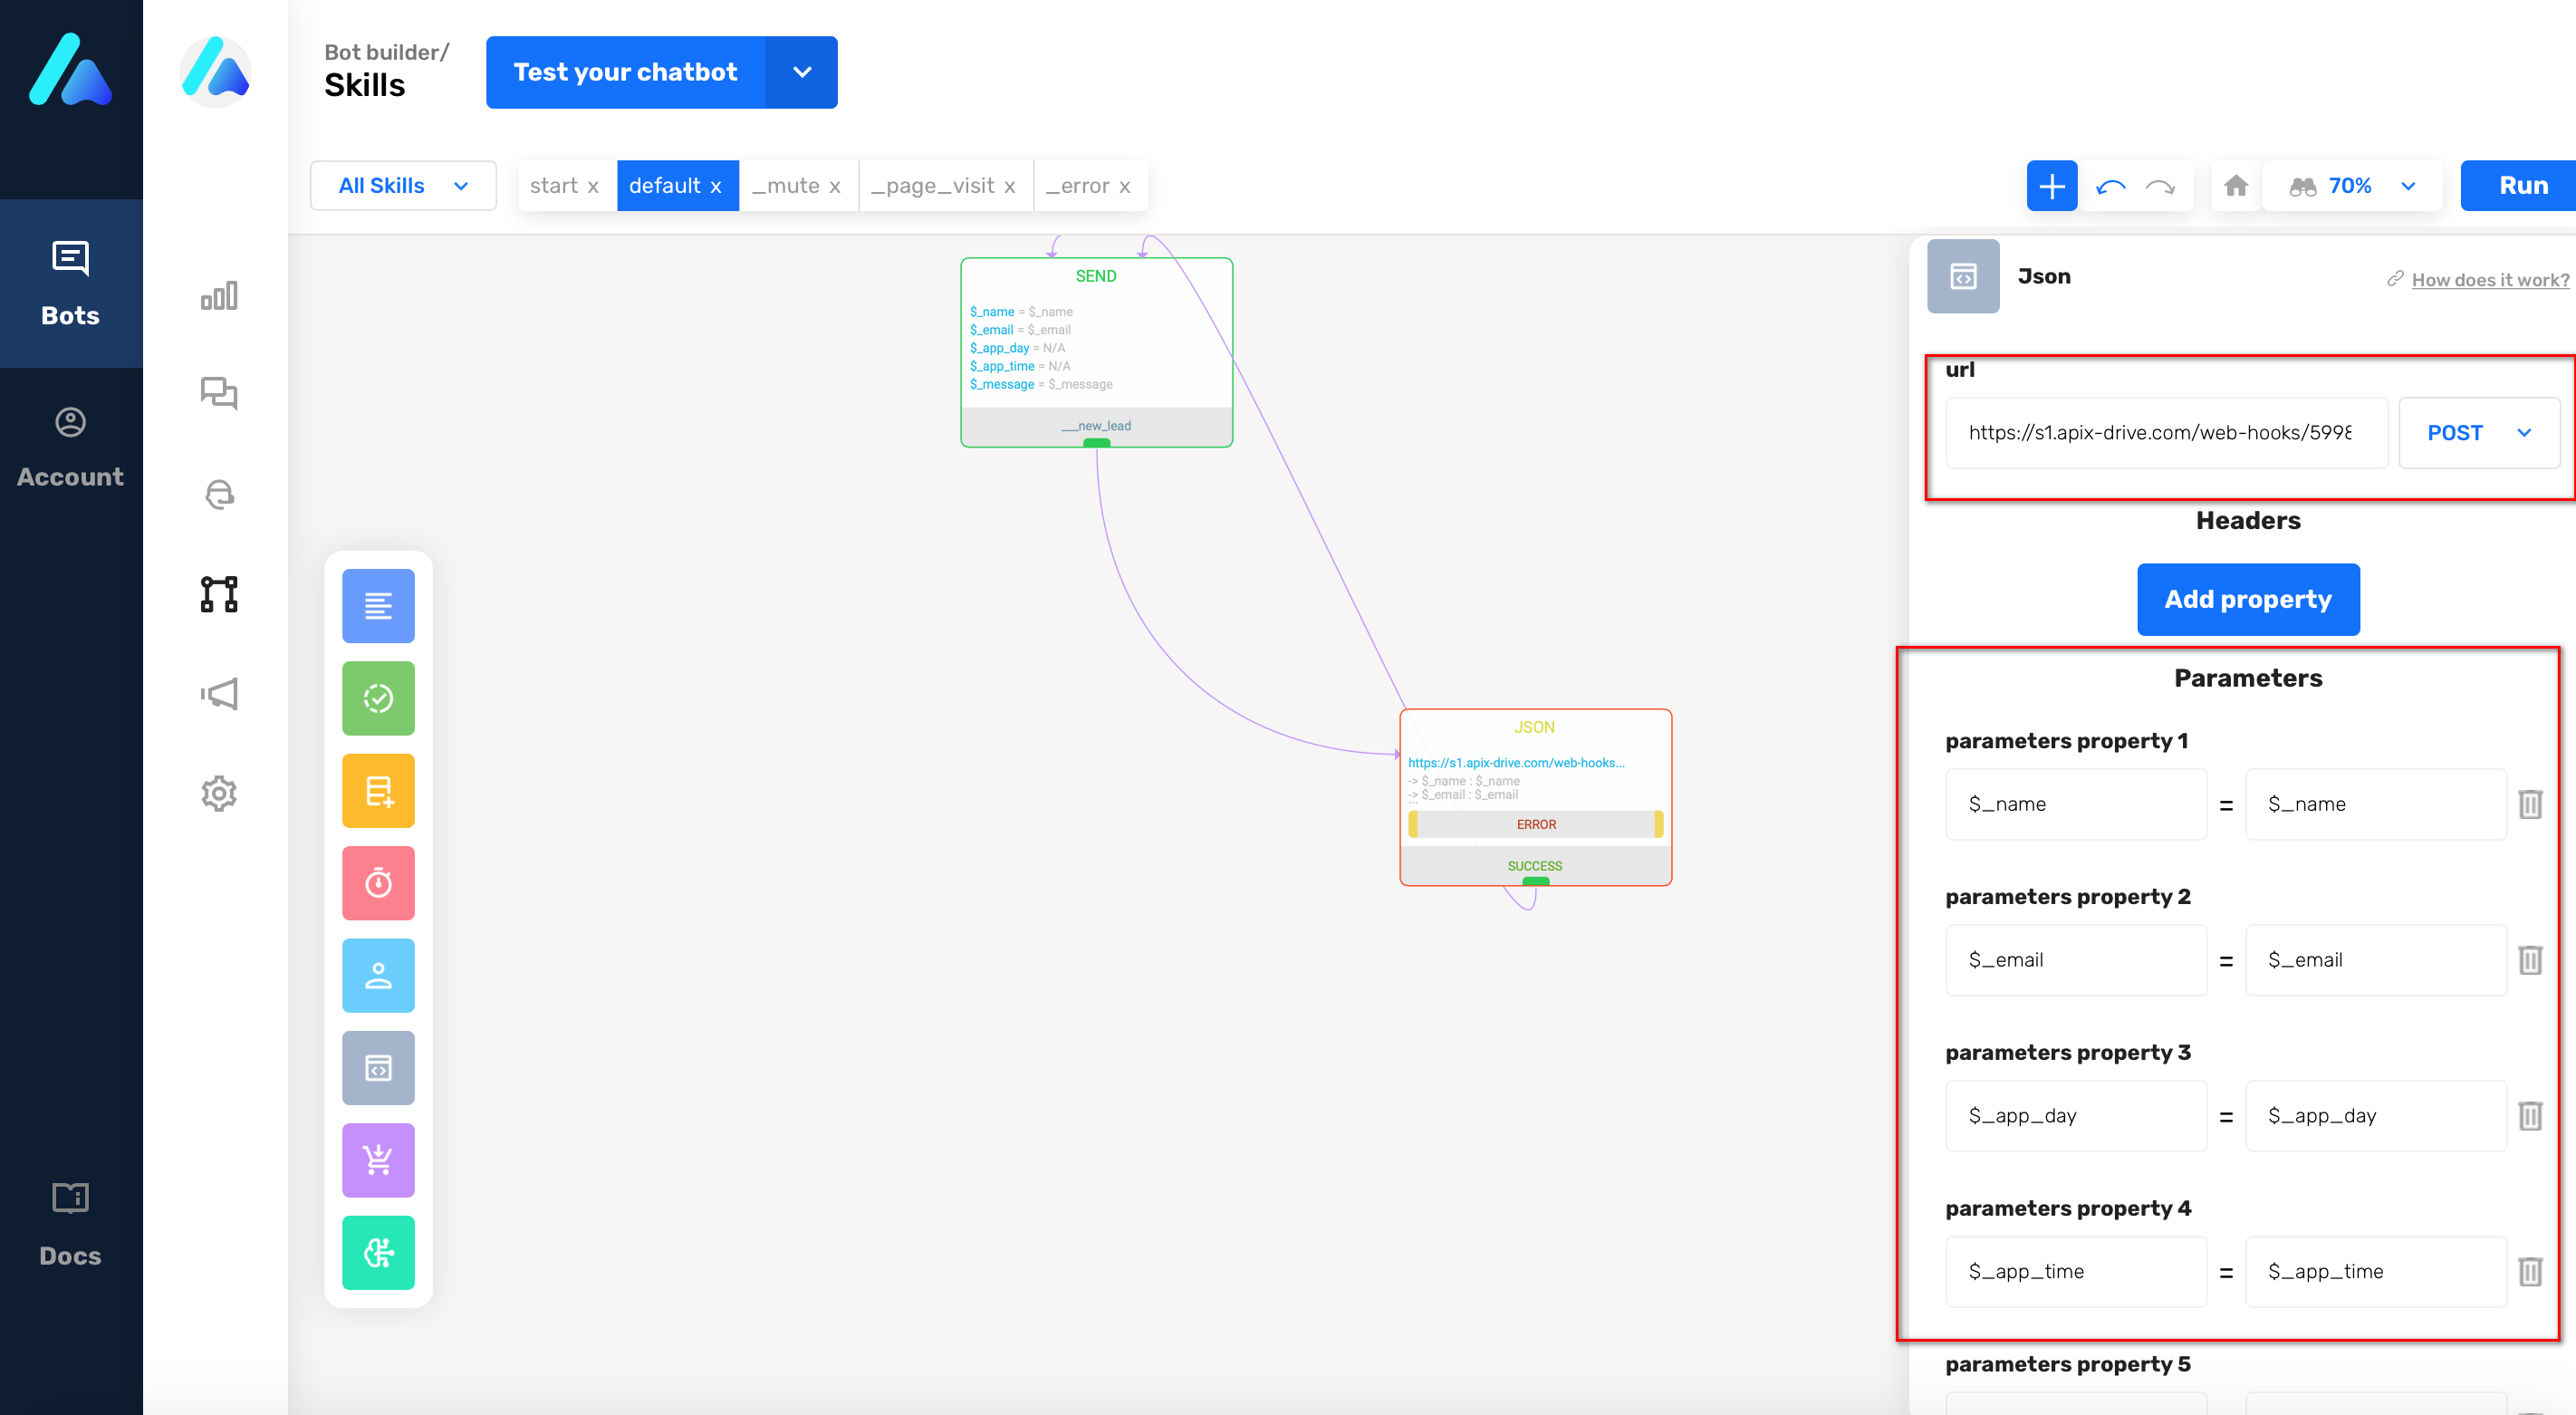Select the red timer block
The height and width of the screenshot is (1415, 2576).
pyautogui.click(x=378, y=883)
